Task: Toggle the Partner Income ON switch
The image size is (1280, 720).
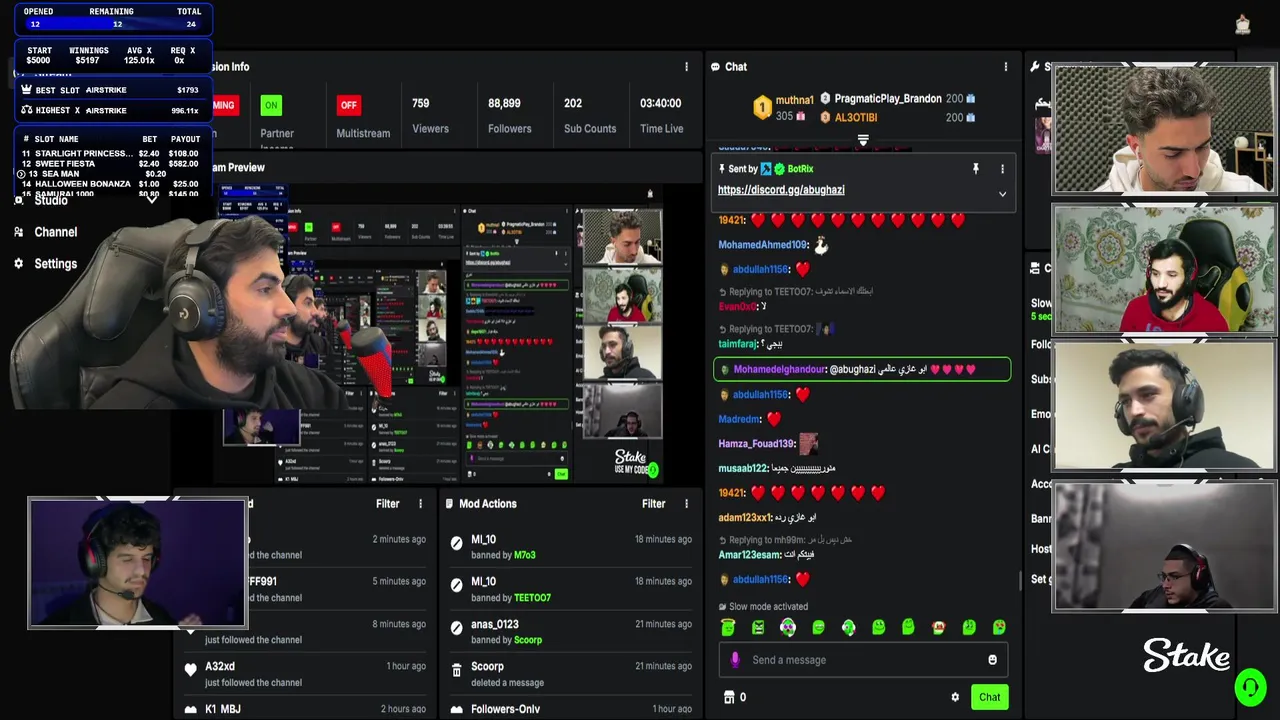Action: (x=271, y=105)
